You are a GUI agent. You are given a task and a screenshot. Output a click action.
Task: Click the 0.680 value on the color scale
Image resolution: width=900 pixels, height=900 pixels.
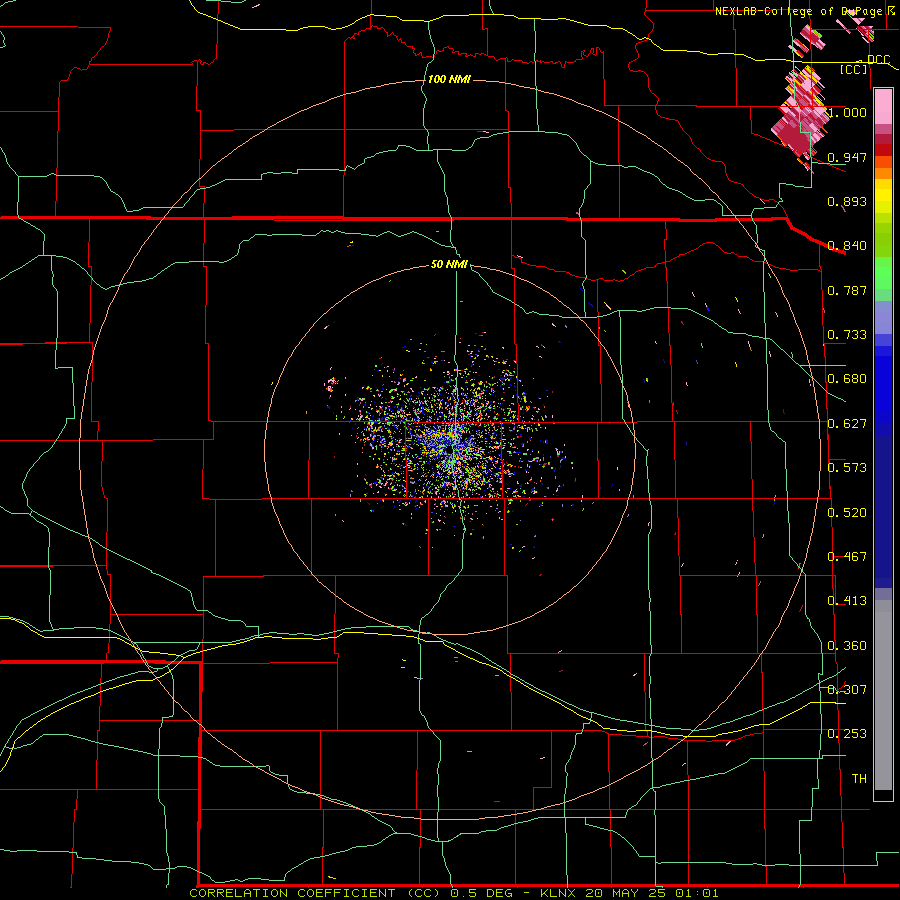point(847,379)
